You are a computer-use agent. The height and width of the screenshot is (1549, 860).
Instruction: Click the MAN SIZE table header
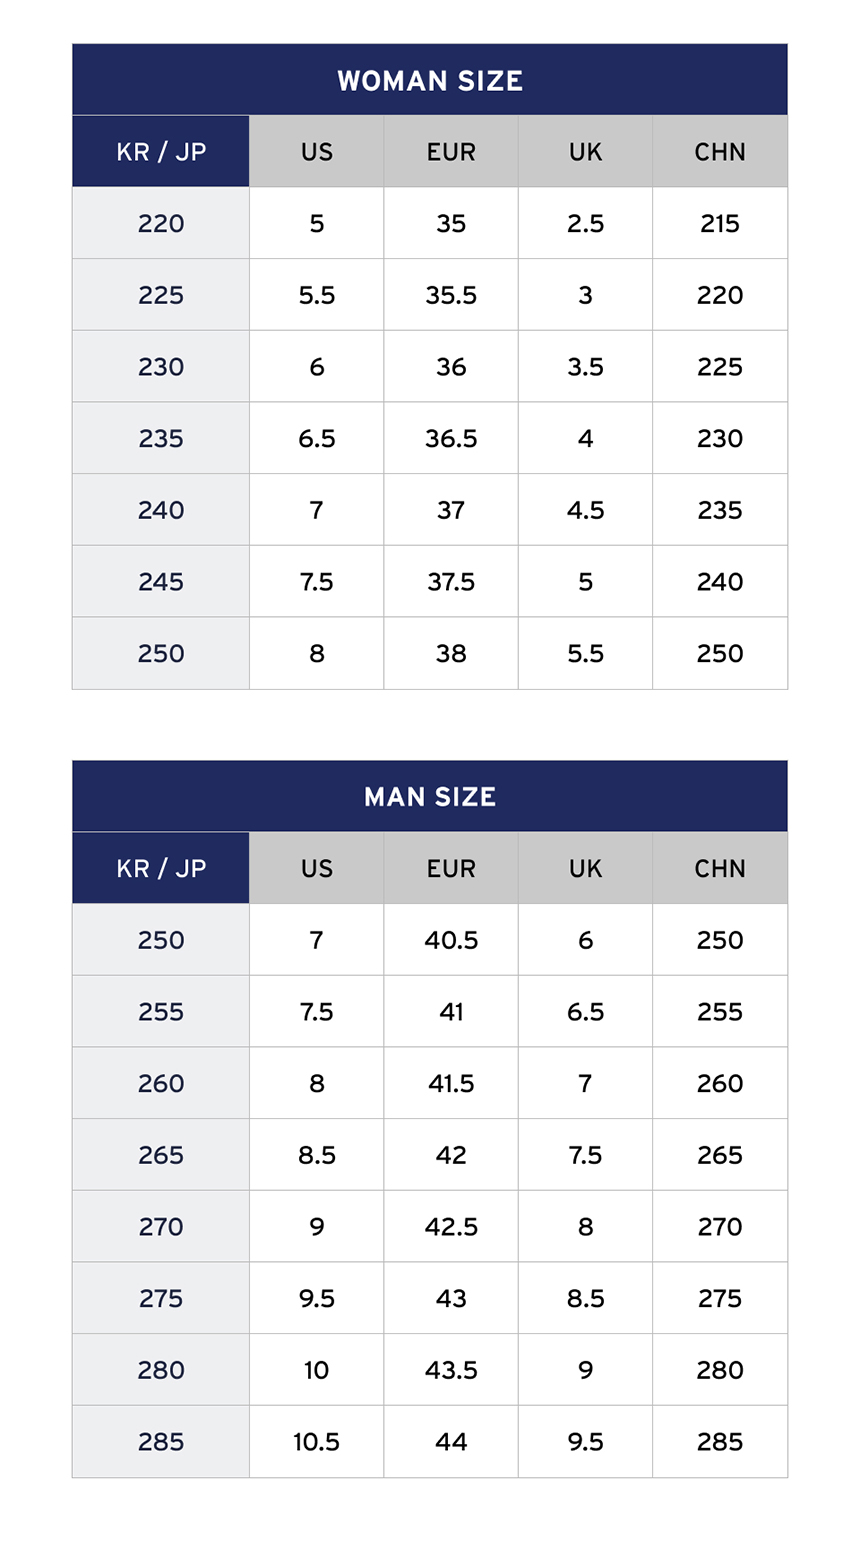point(430,796)
